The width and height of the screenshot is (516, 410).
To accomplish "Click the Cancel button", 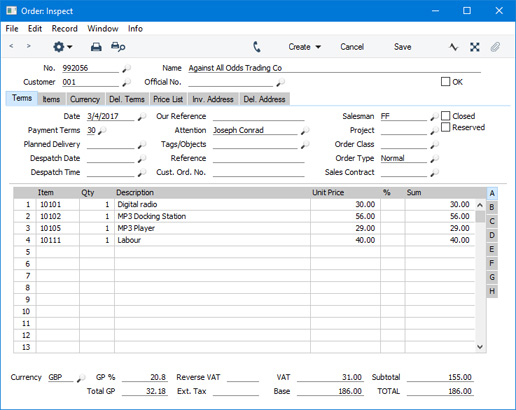I will 352,47.
